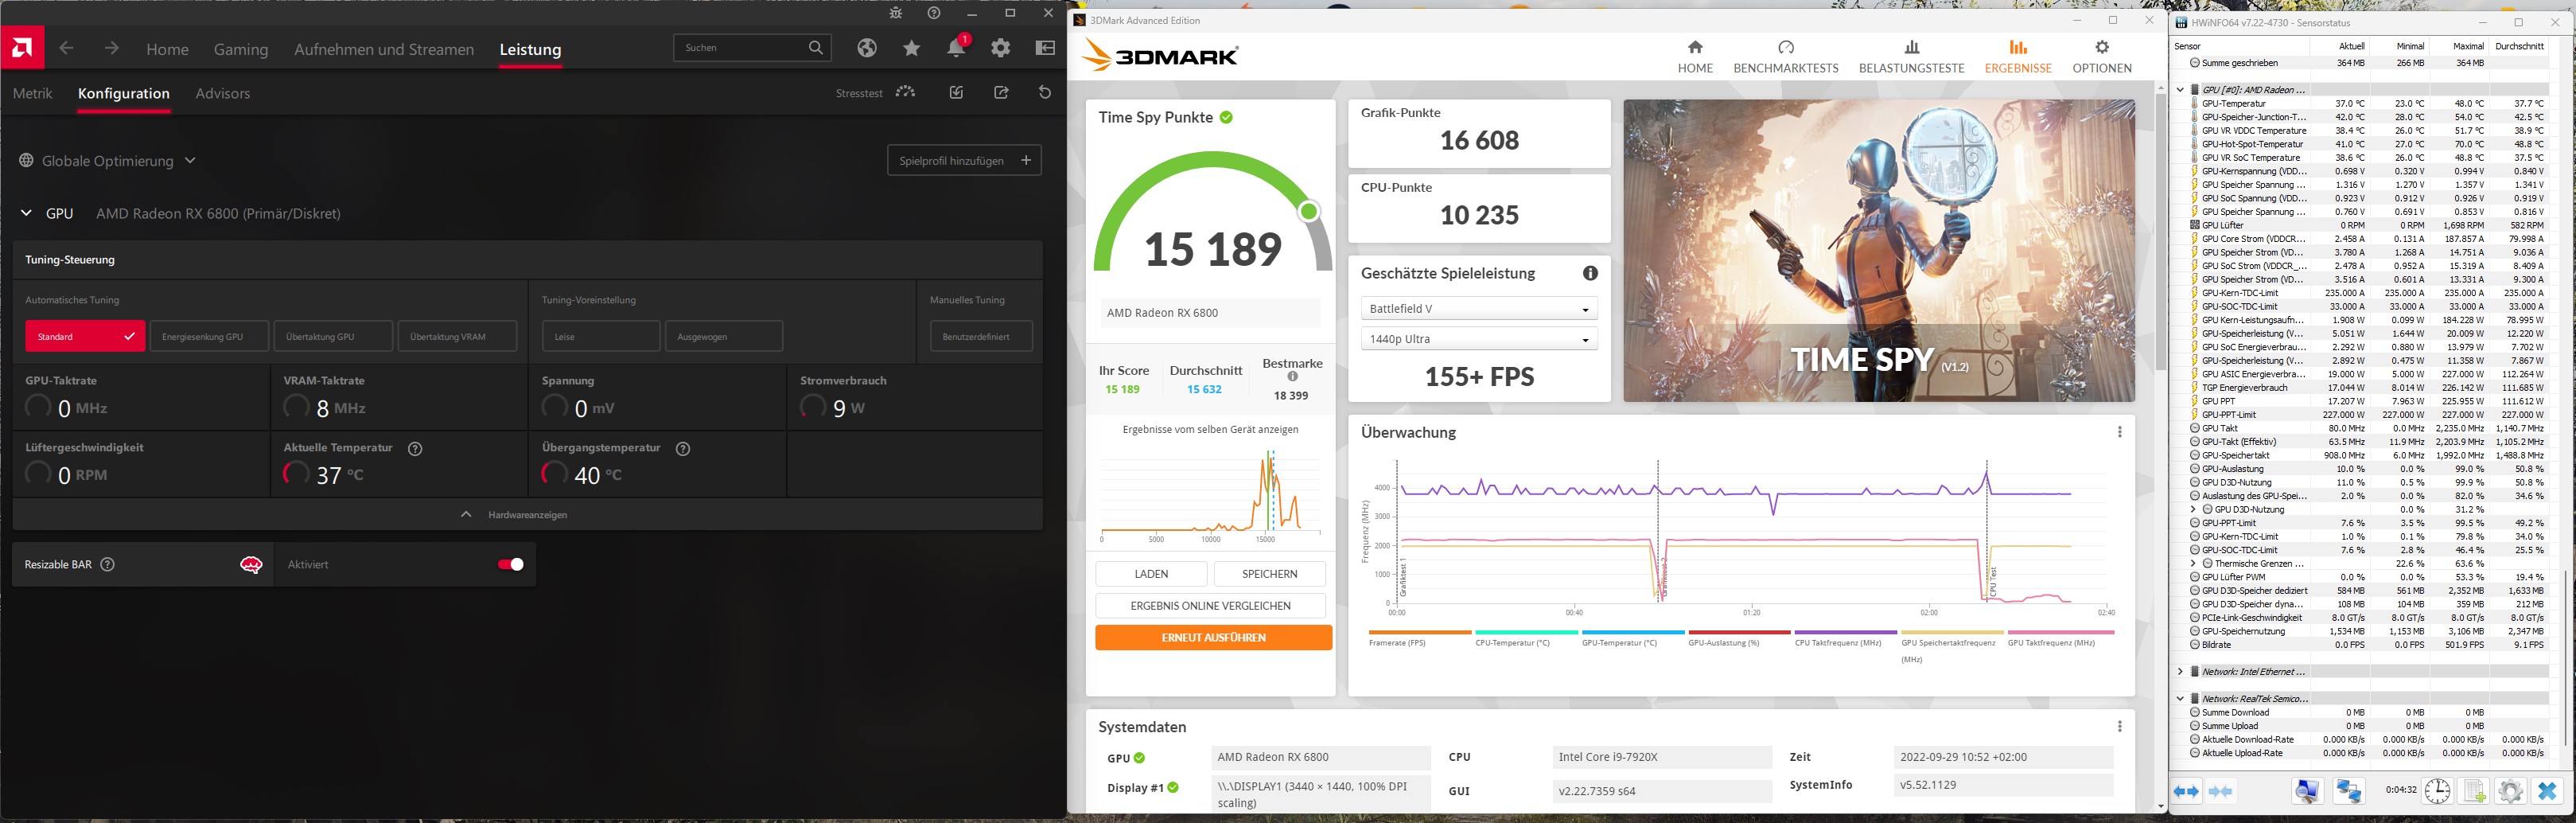Click the LADEN button in 3DMark
Viewport: 2576px width, 823px height.
point(1151,574)
